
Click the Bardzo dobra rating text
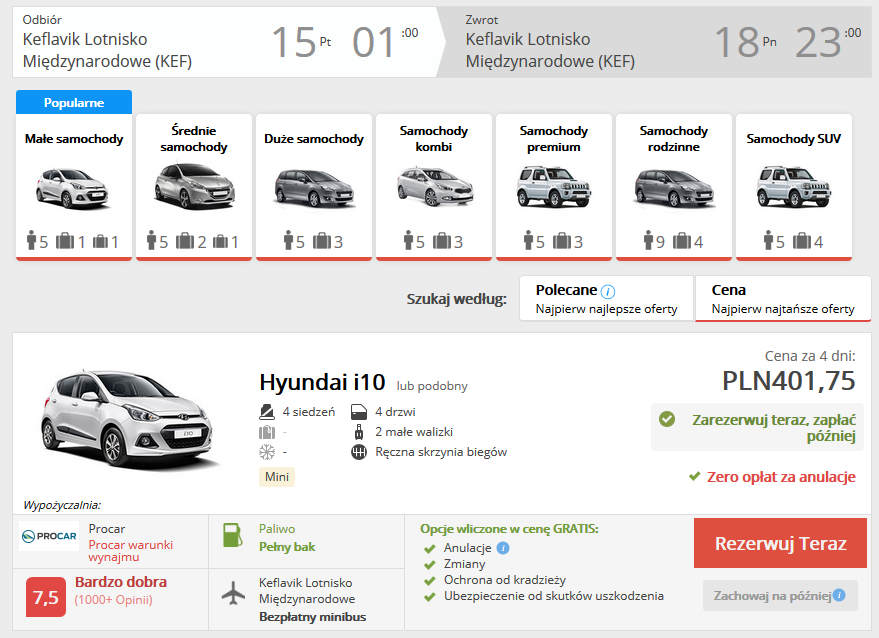click(x=121, y=582)
